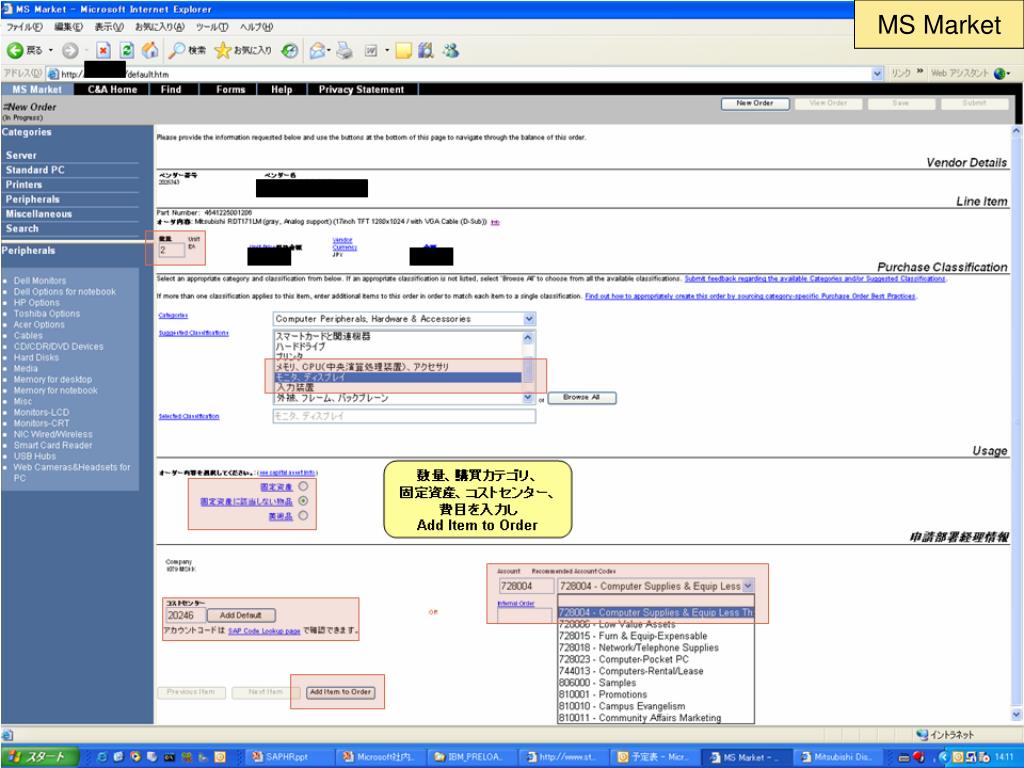Click the Research books icon
The image size is (1024, 768).
426,50
